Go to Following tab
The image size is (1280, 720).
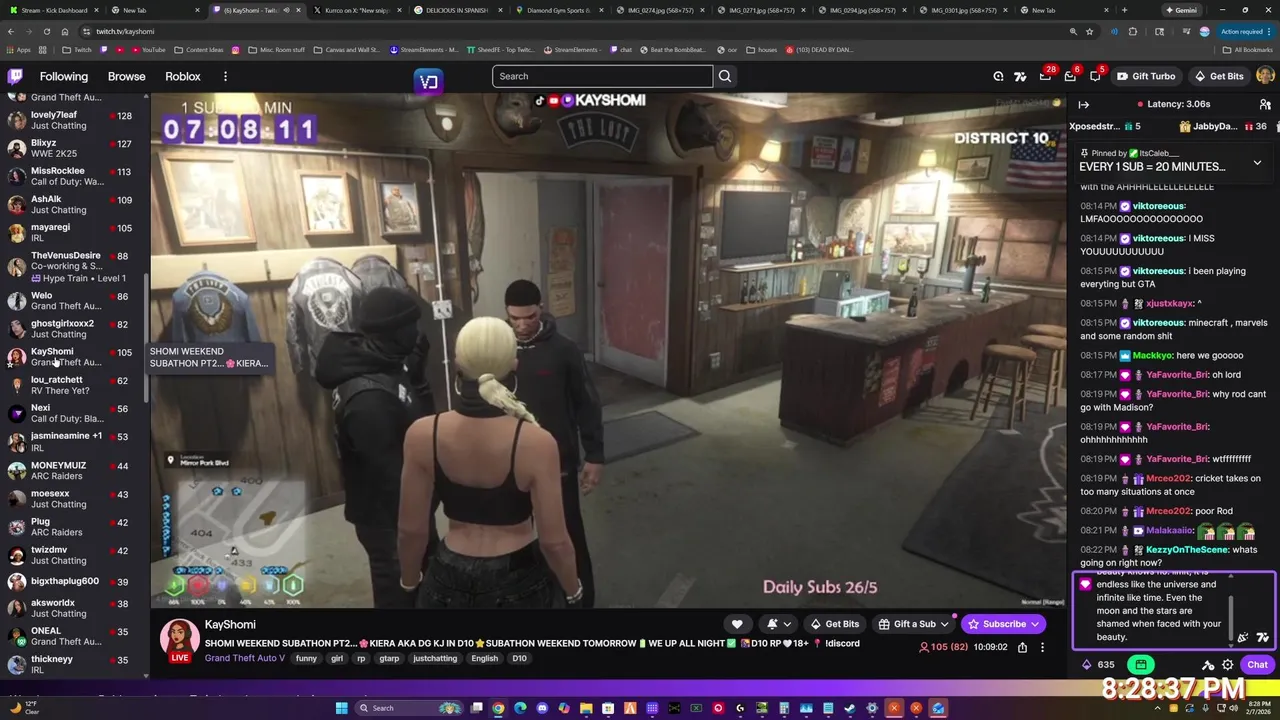click(64, 76)
